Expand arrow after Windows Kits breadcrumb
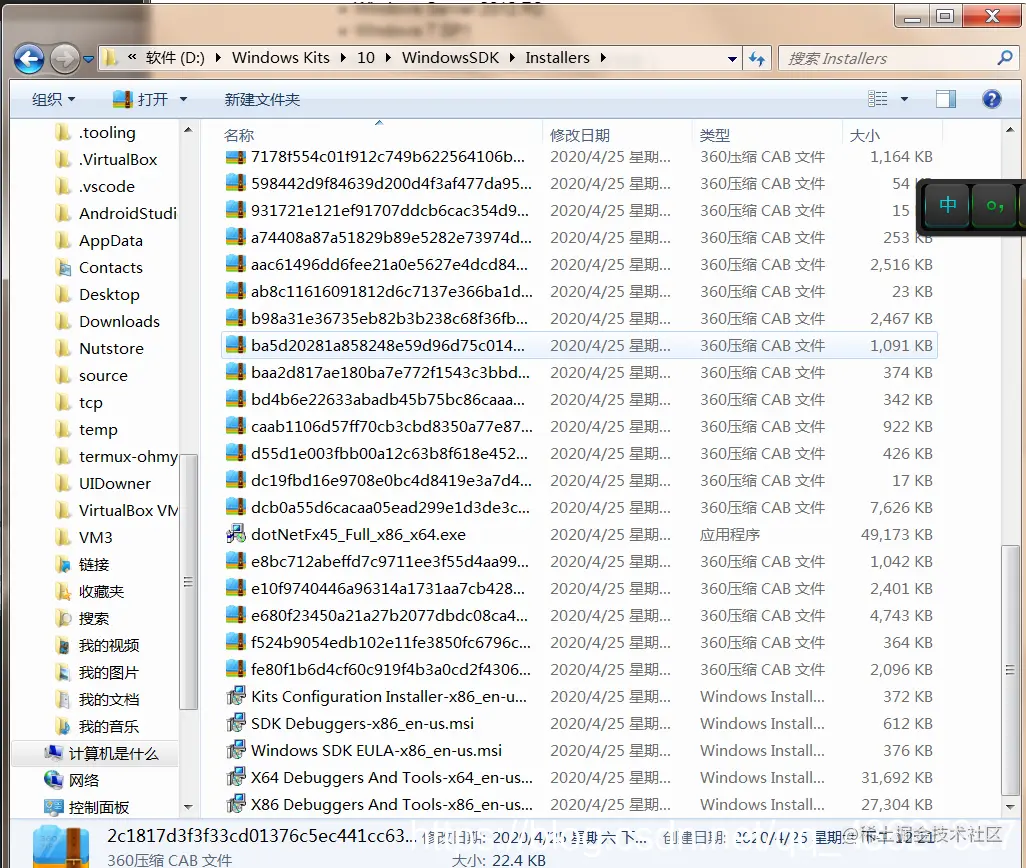 (x=343, y=58)
